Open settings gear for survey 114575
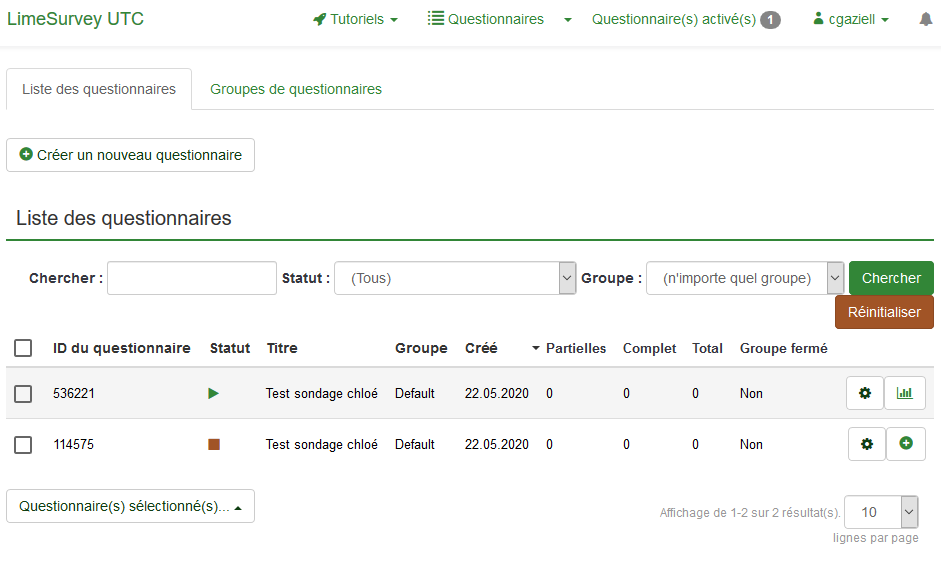 coord(867,444)
